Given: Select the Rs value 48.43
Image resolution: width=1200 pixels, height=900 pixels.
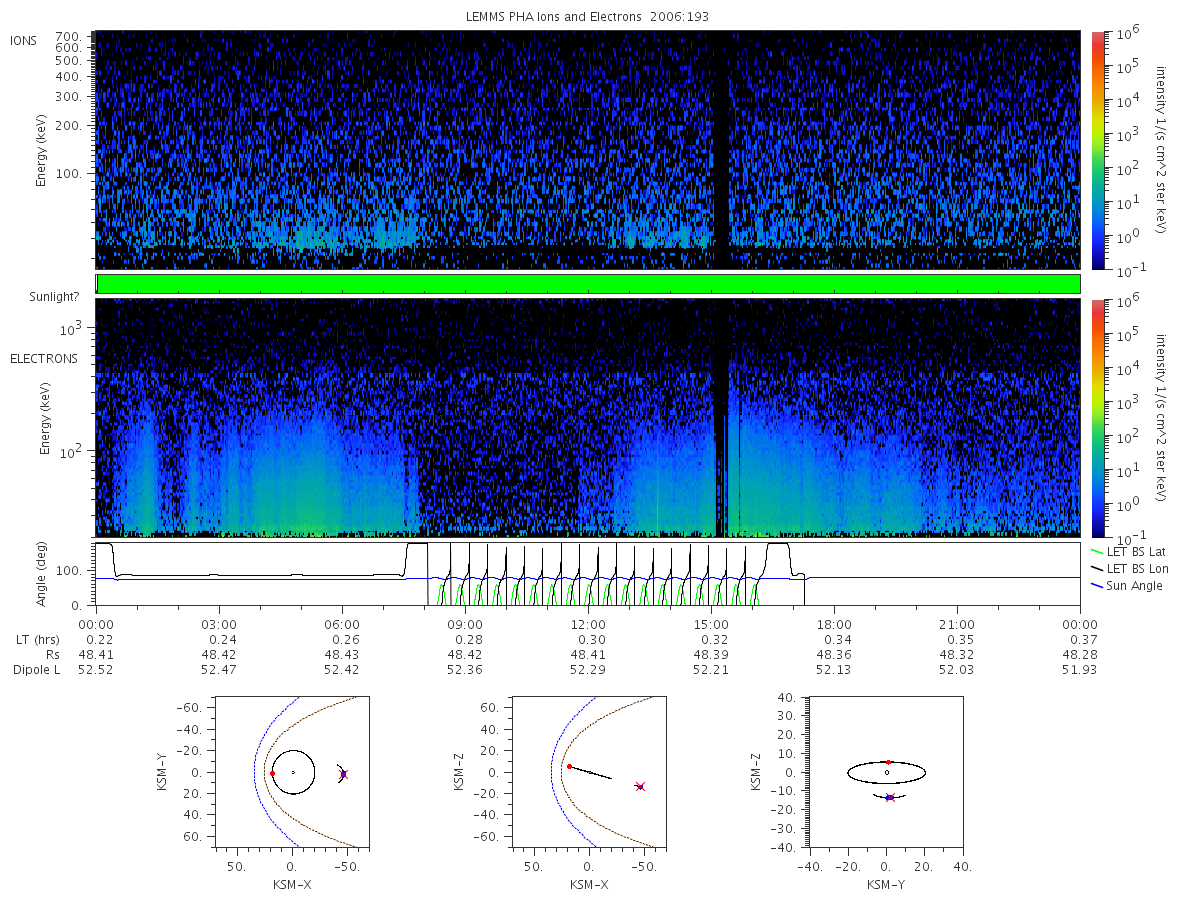Looking at the screenshot, I should click(342, 655).
